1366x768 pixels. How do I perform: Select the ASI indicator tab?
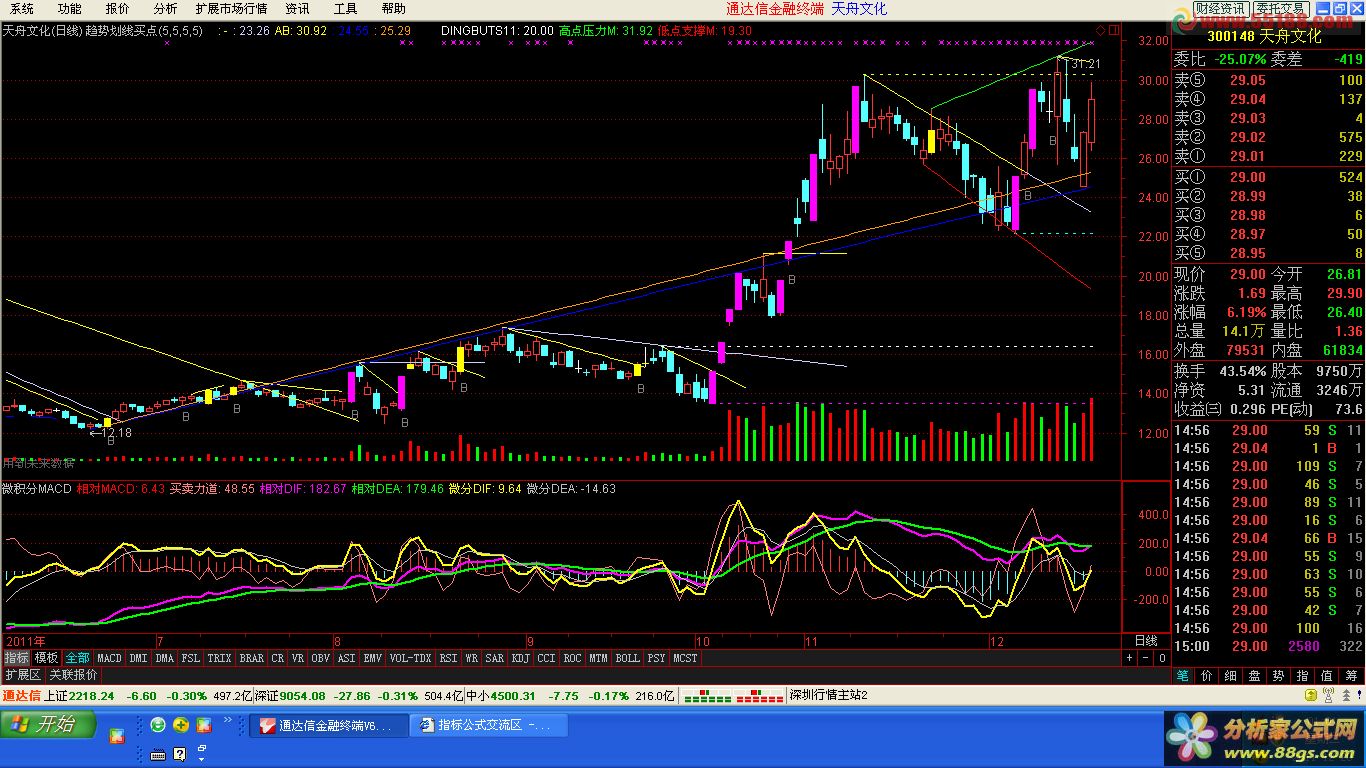(x=347, y=658)
